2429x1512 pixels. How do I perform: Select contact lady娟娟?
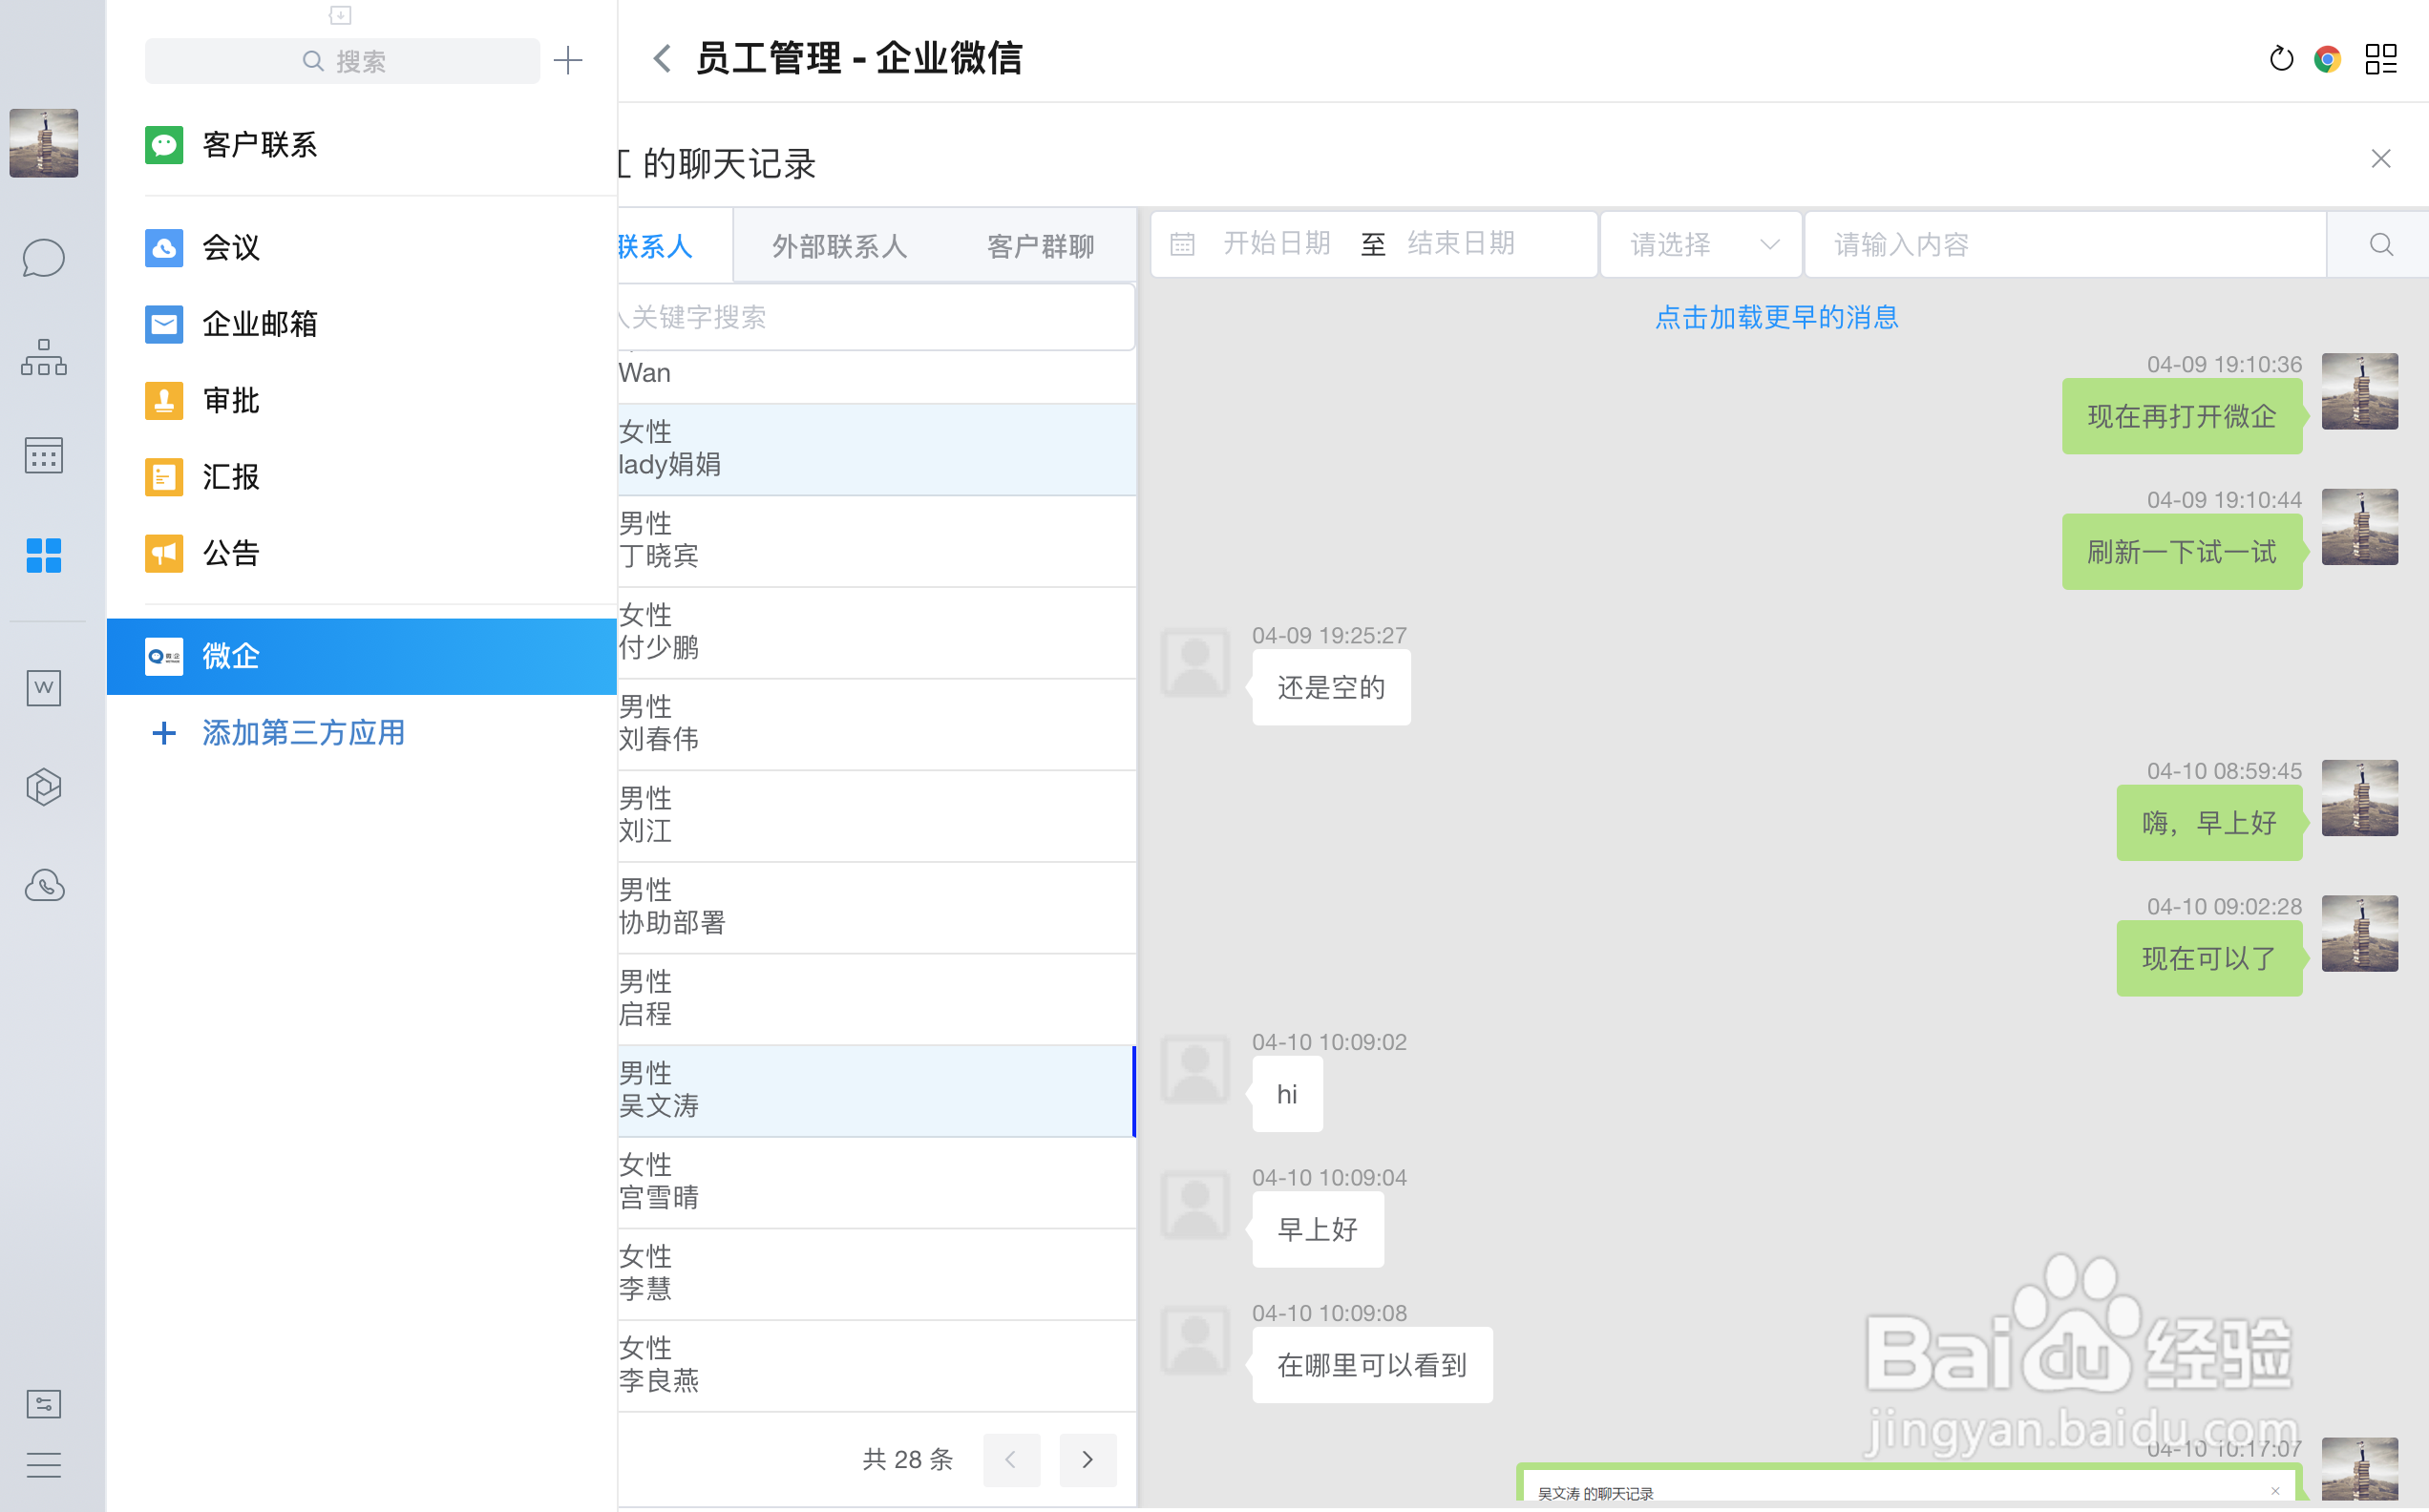coord(876,449)
